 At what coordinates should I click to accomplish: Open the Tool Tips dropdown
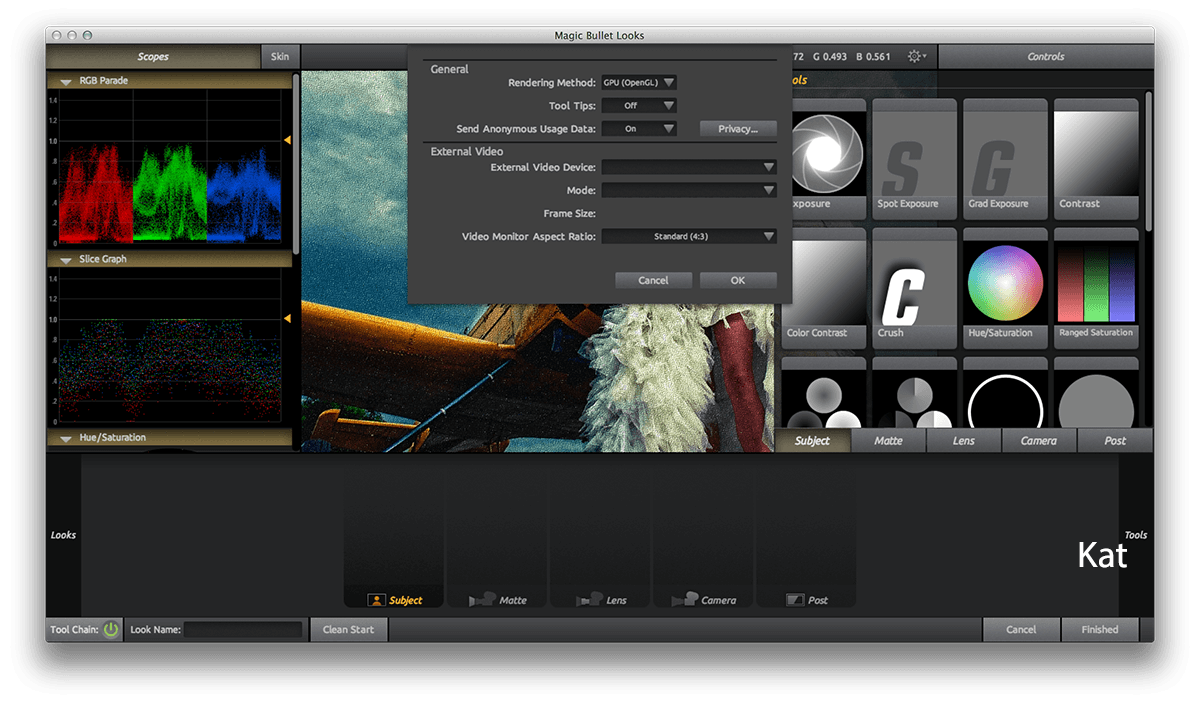639,105
